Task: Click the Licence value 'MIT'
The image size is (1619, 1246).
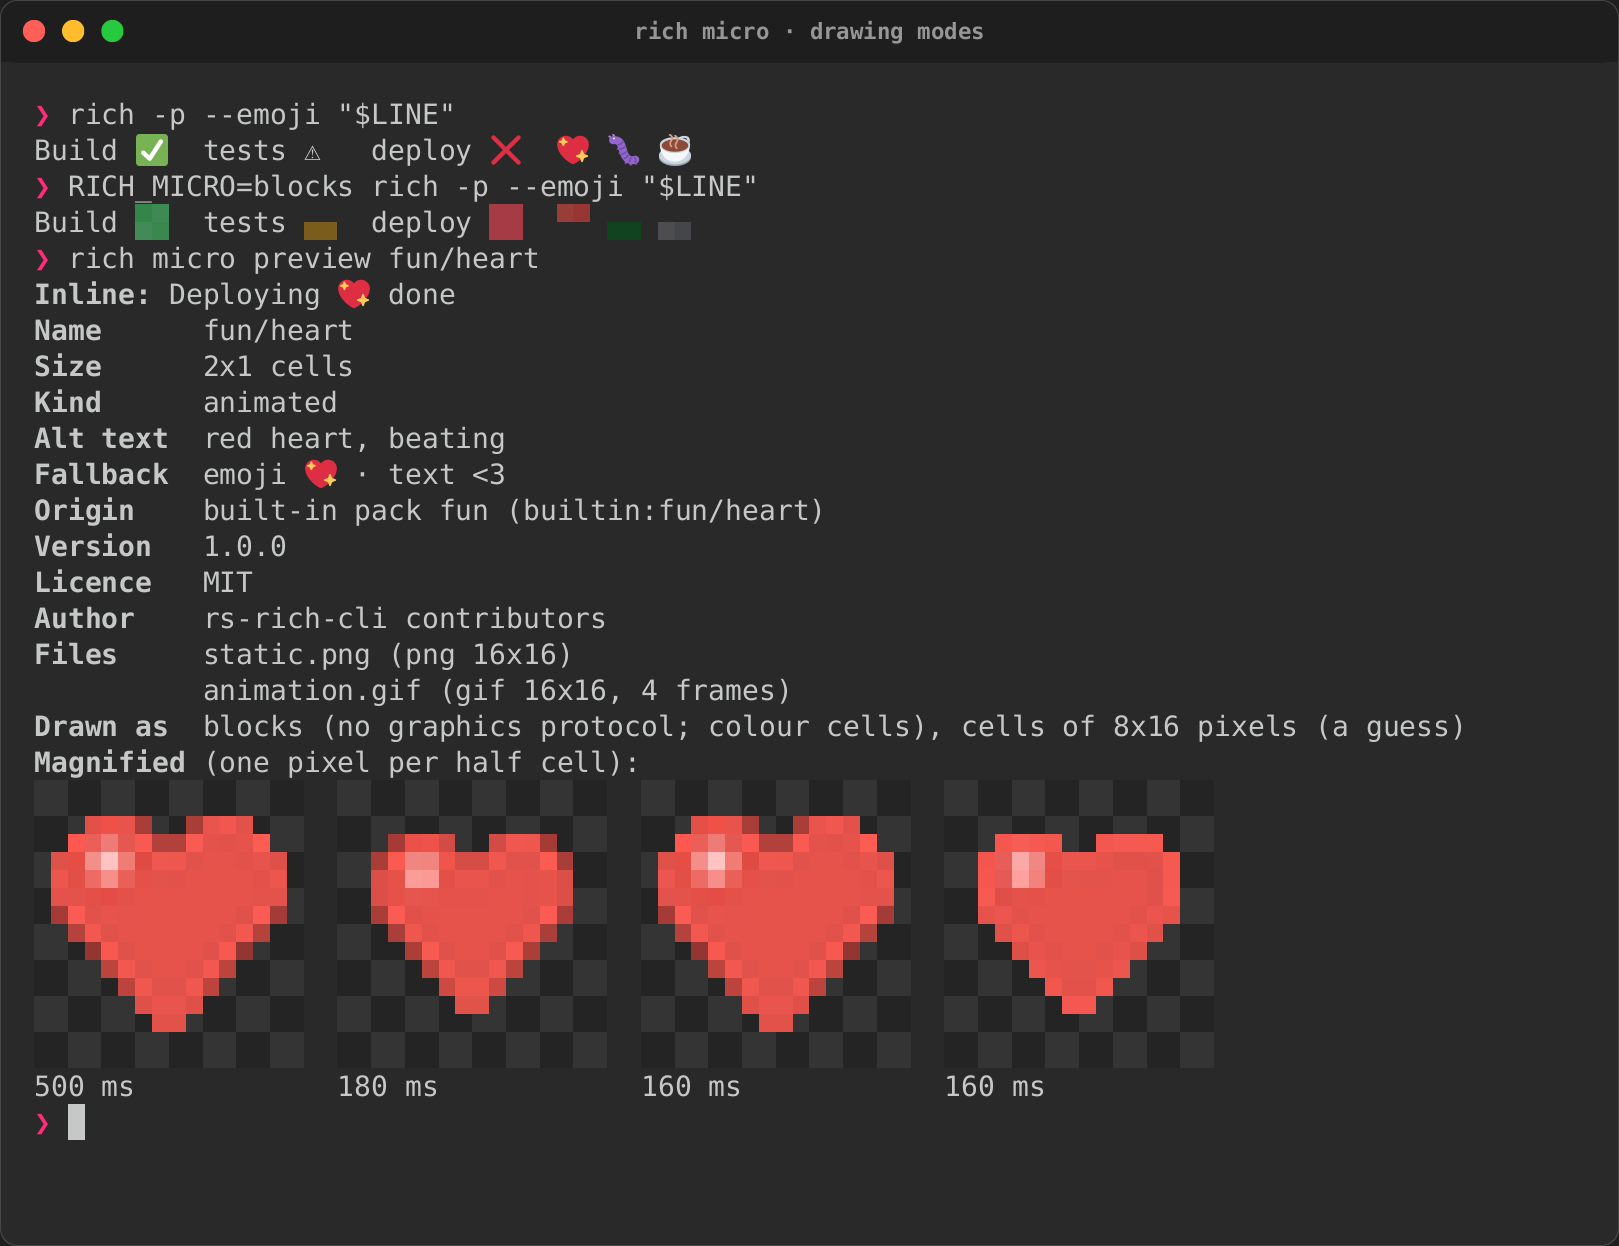Action: click(228, 582)
